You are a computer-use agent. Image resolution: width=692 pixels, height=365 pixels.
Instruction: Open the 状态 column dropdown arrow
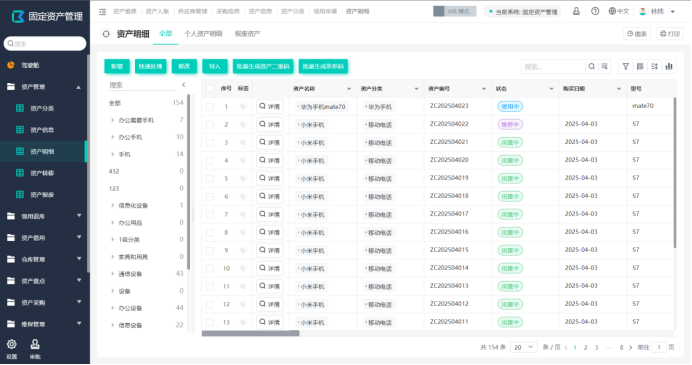(x=551, y=89)
